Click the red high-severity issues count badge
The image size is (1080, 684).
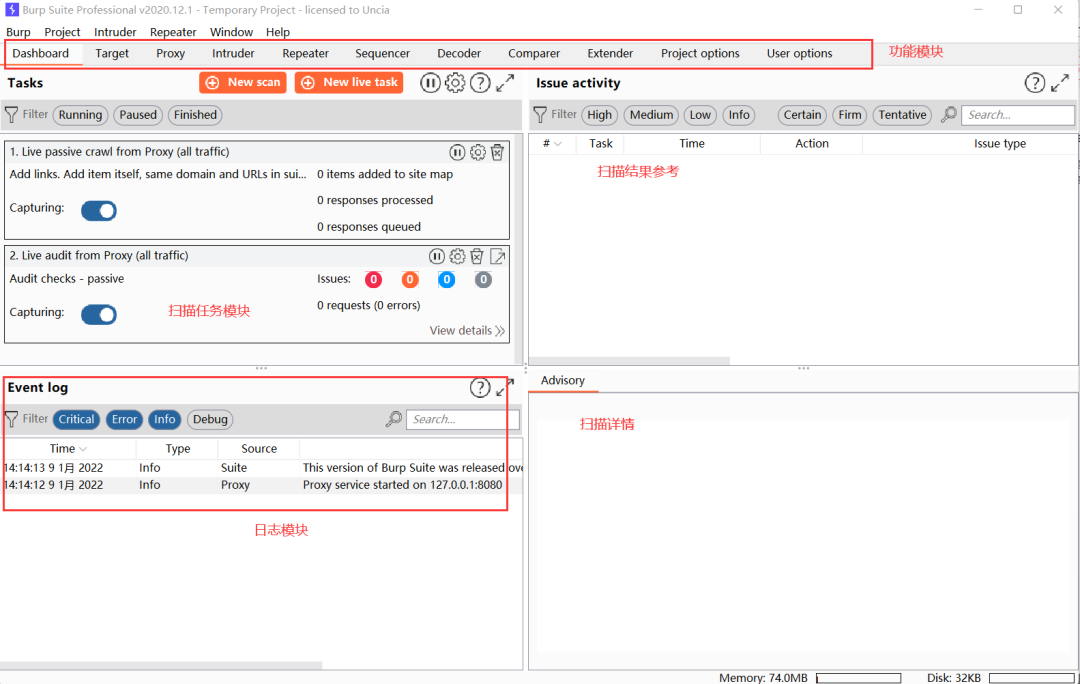click(x=373, y=280)
